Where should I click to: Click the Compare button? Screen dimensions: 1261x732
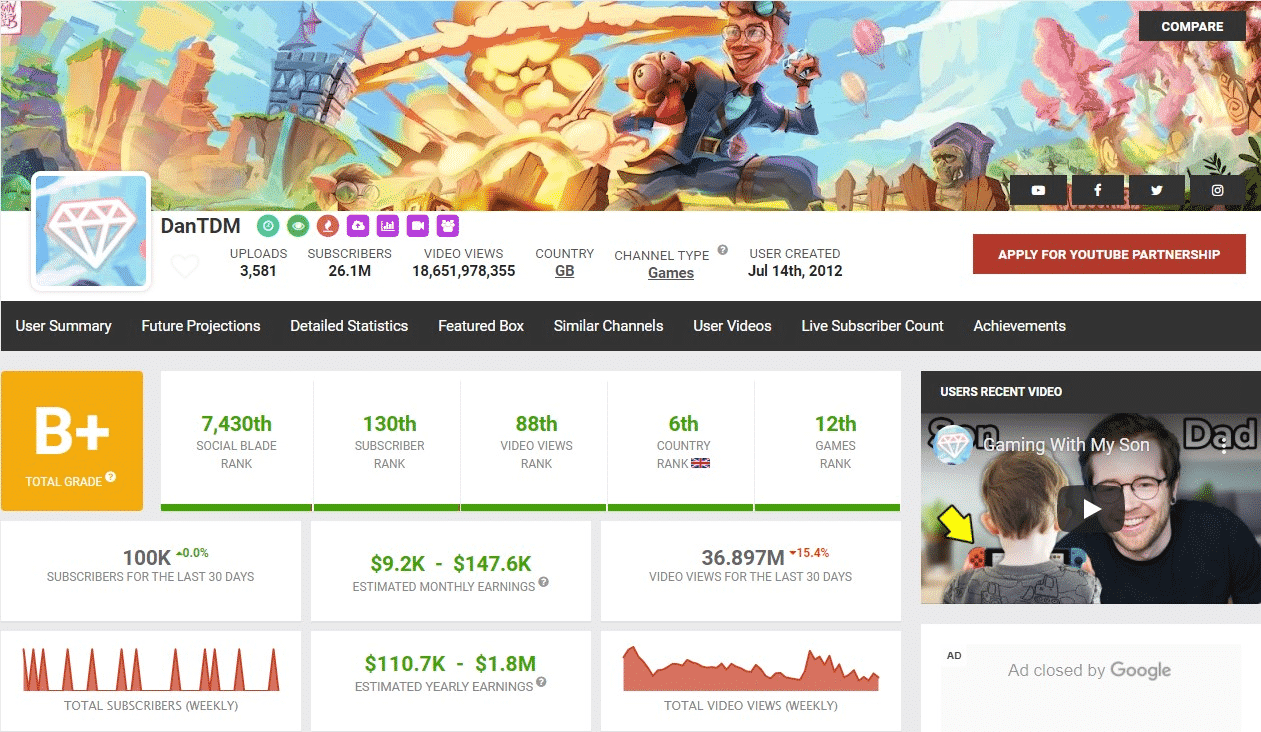[1192, 26]
